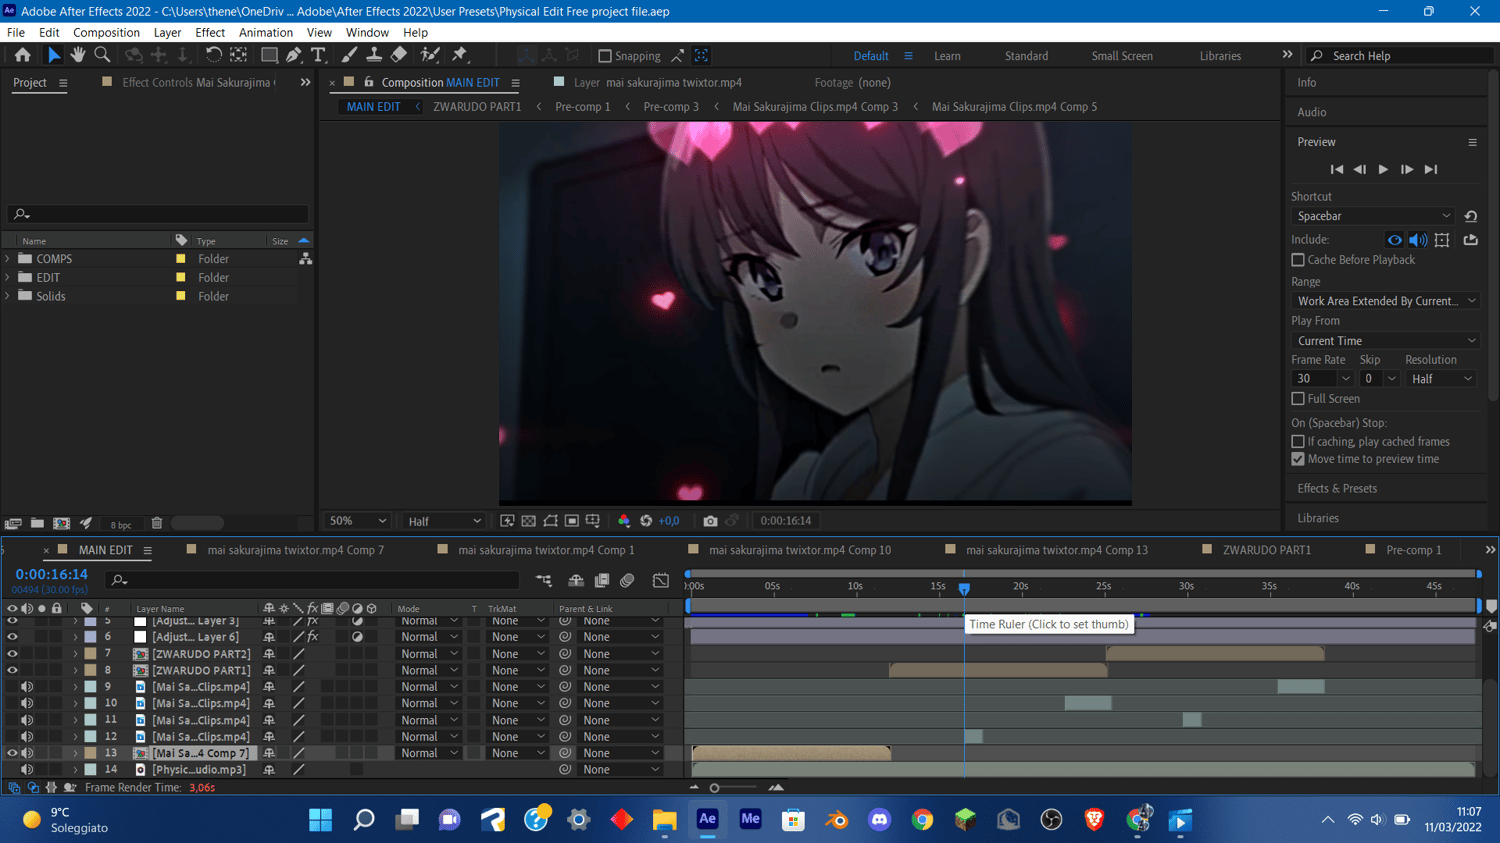
Task: Open the Effect menu
Action: click(x=210, y=33)
